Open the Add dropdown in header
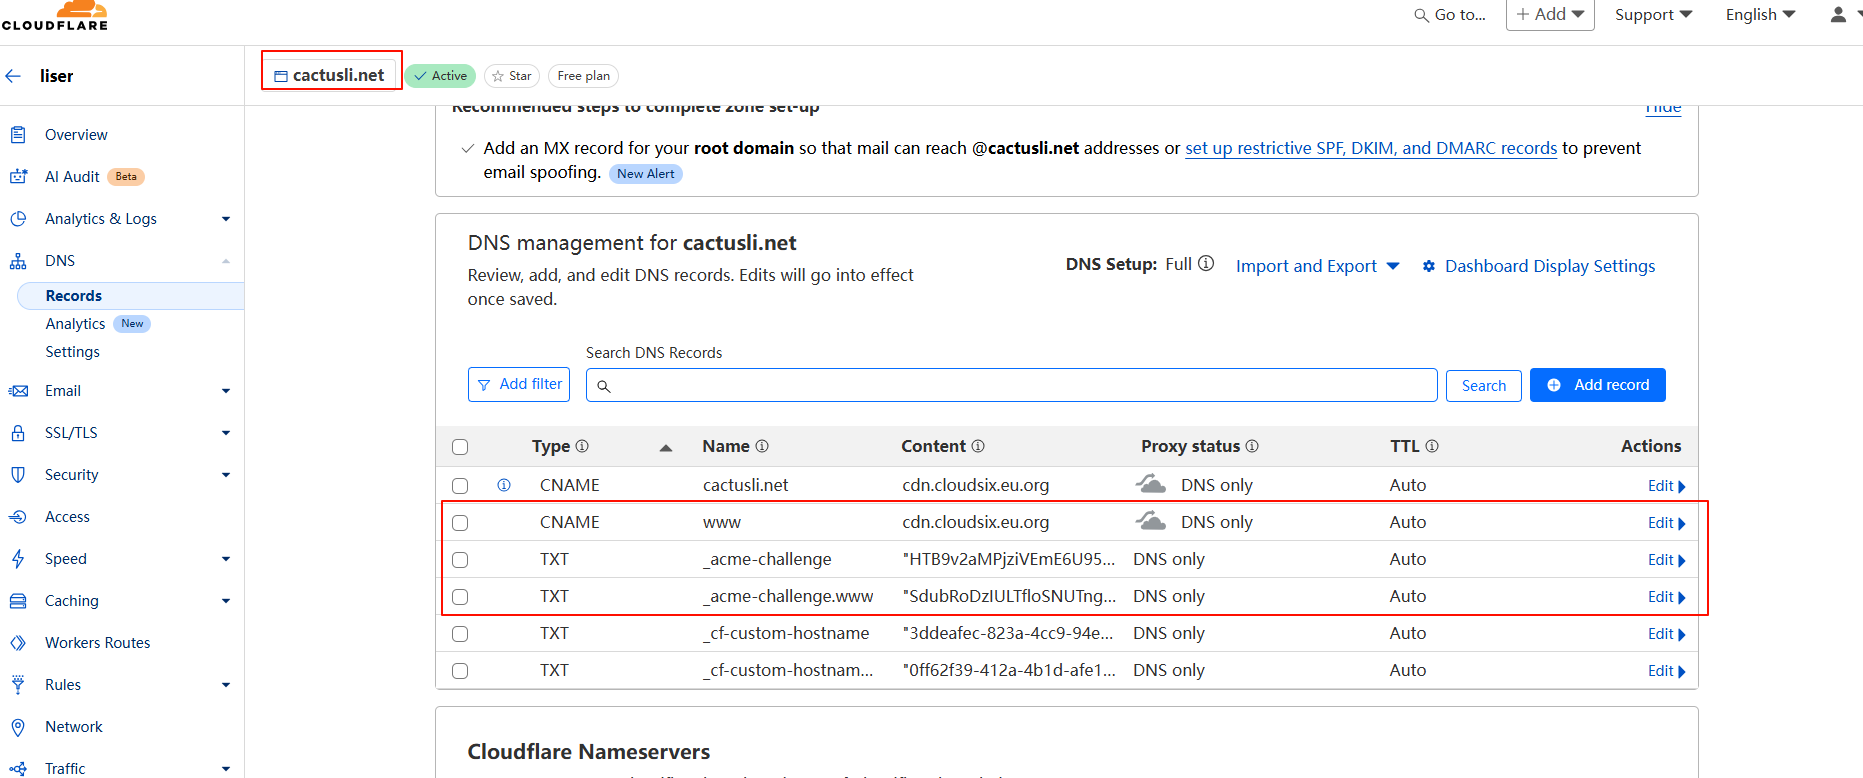This screenshot has width=1863, height=778. pos(1550,14)
